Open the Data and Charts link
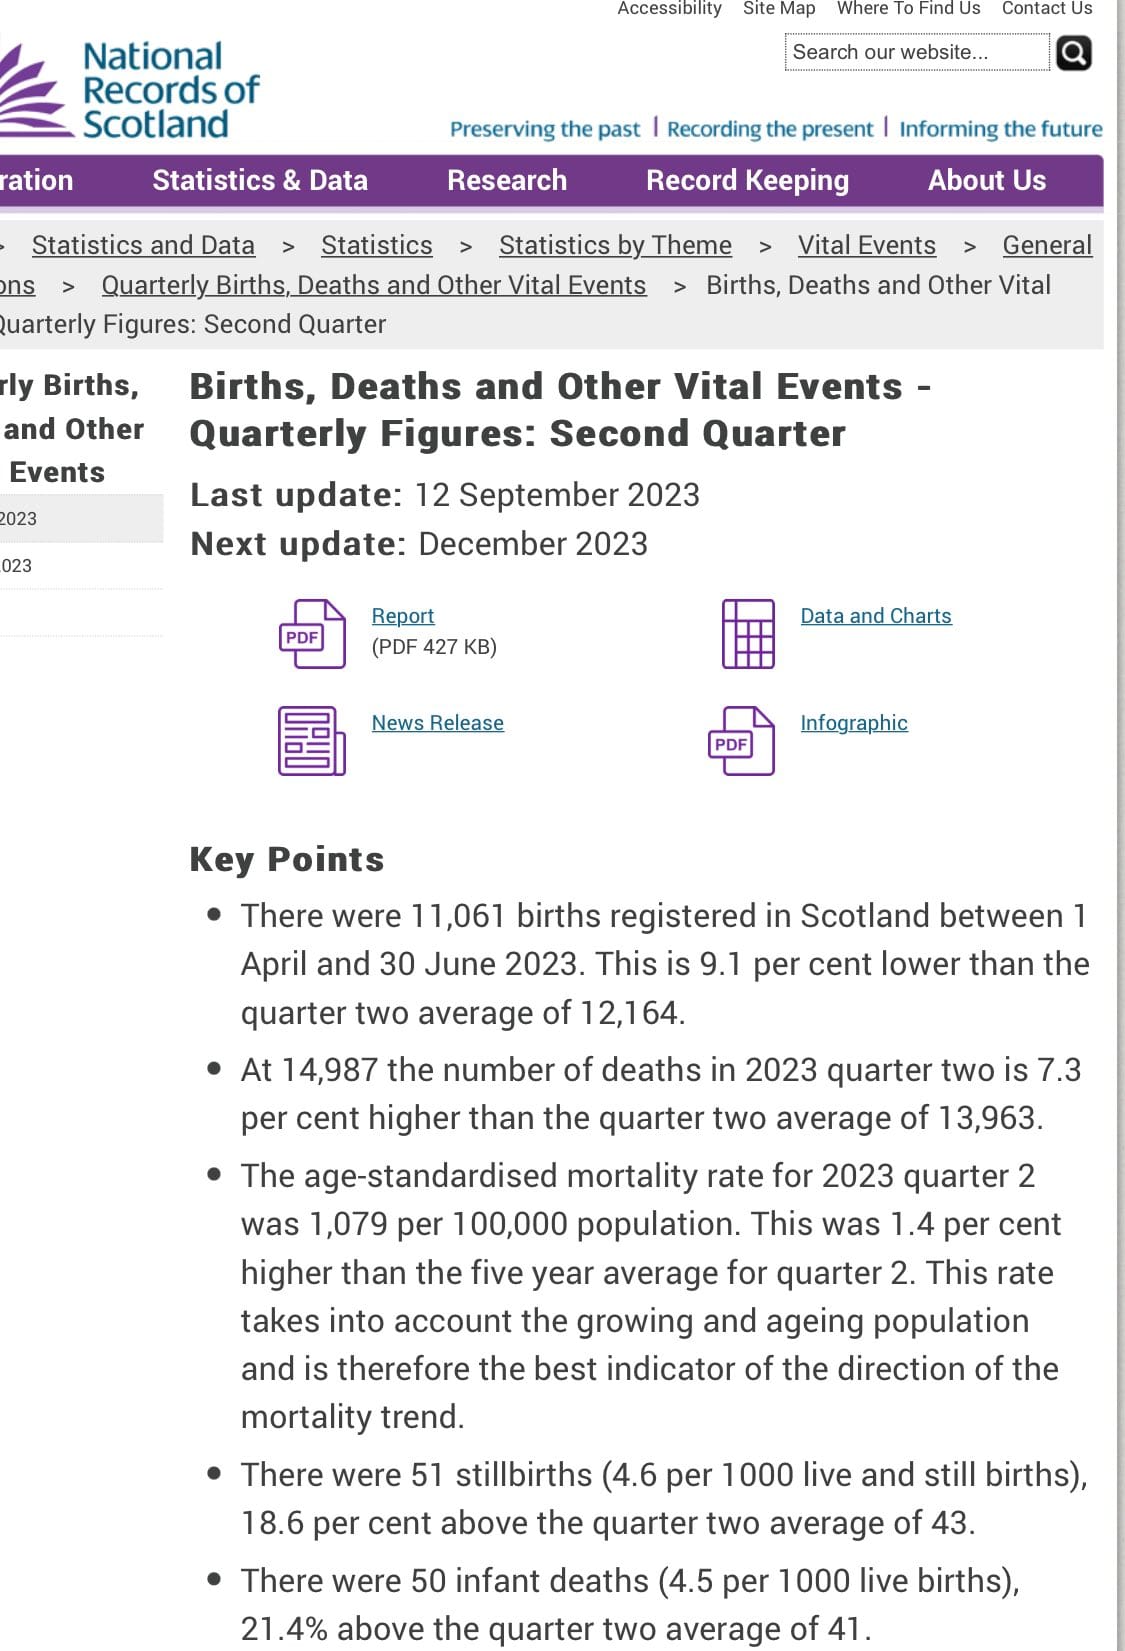Screen dimensions: 1125x1651 pos(876,616)
